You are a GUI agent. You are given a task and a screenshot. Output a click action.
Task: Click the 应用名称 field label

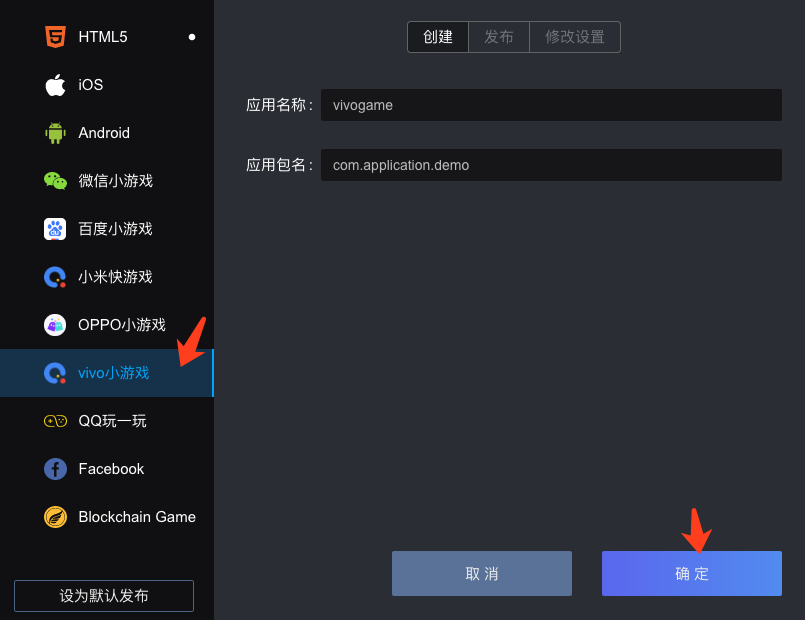279,105
